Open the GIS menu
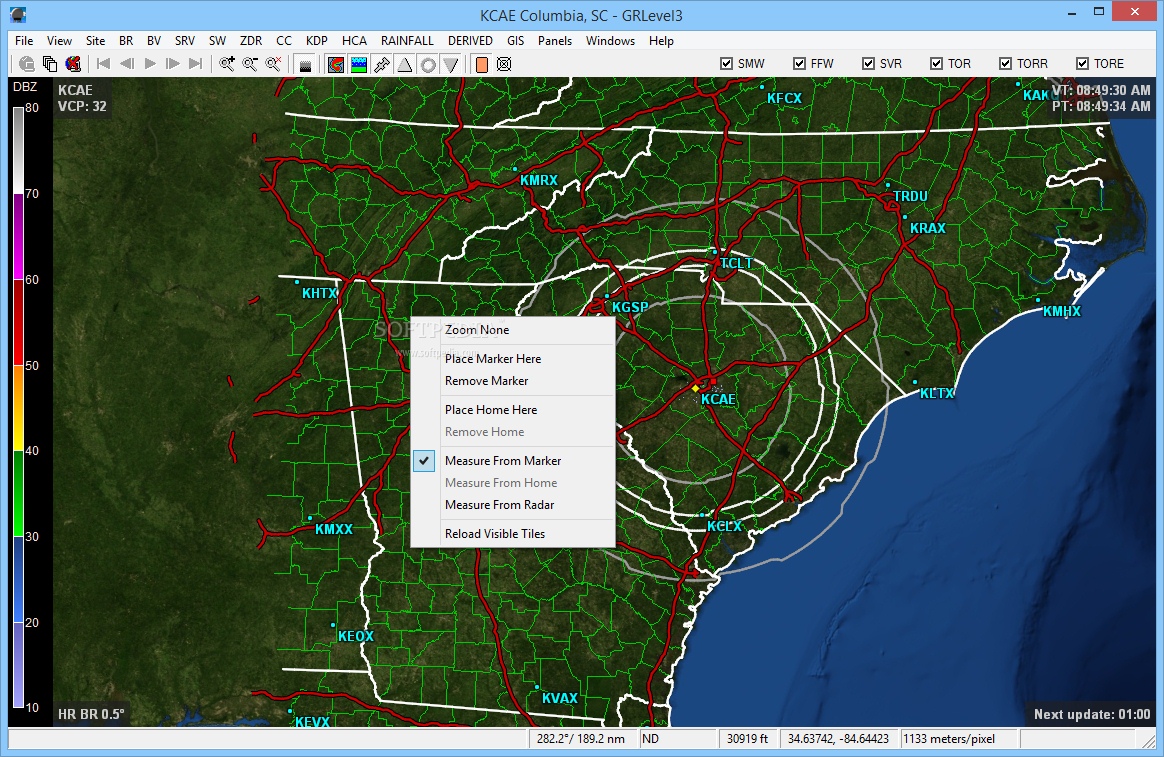Screen dimensions: 1164x757 515,41
